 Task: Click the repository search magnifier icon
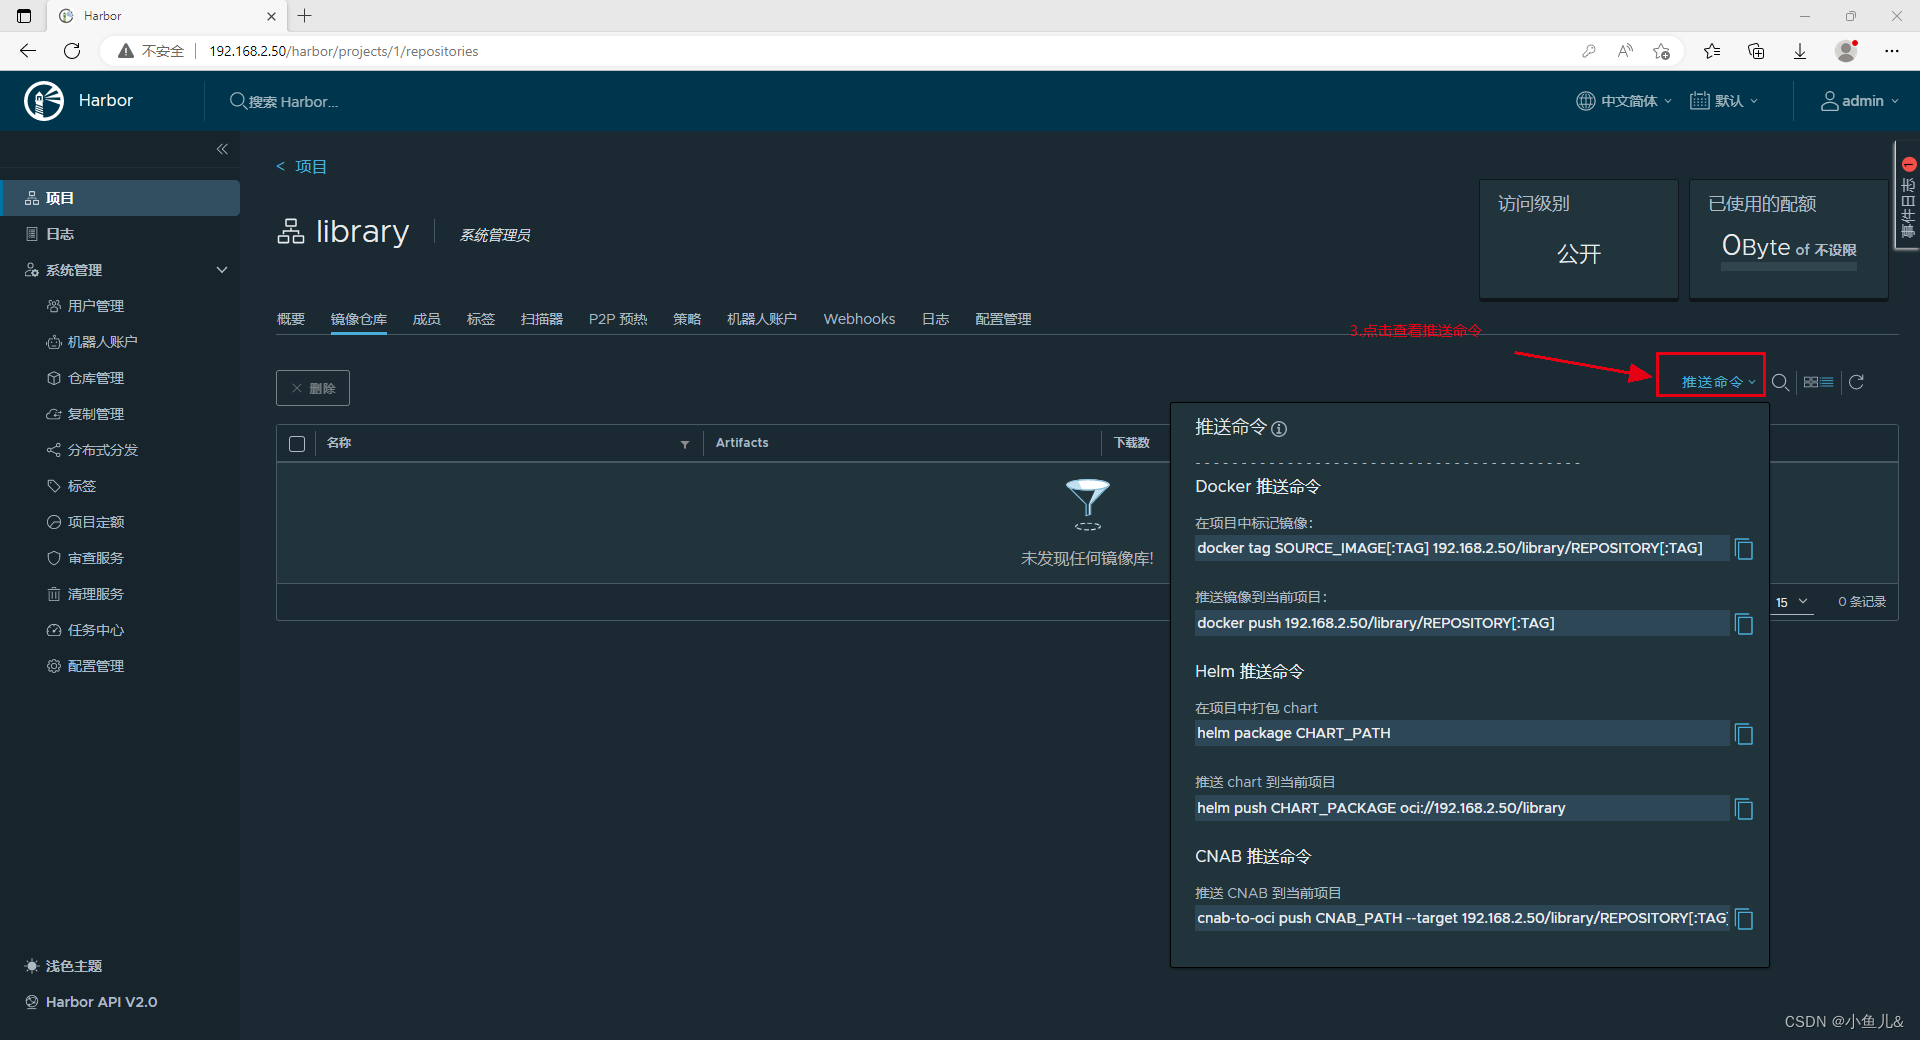1780,382
